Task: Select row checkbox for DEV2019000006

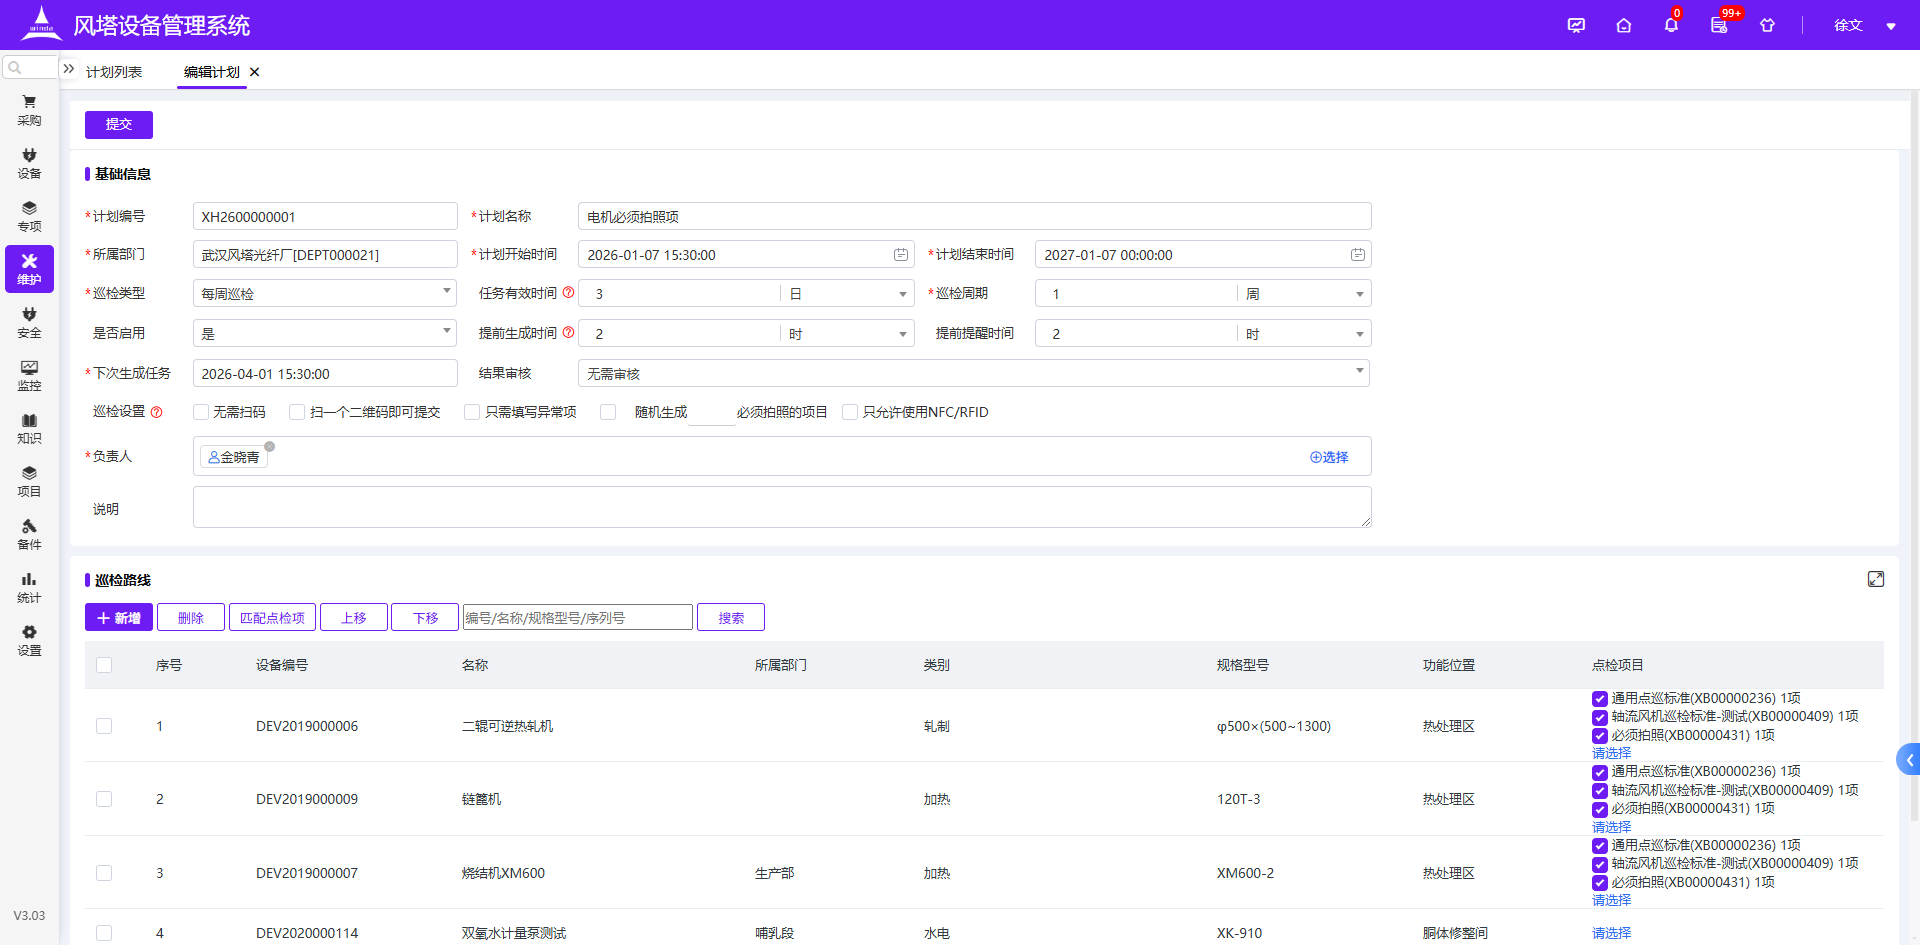Action: tap(104, 726)
